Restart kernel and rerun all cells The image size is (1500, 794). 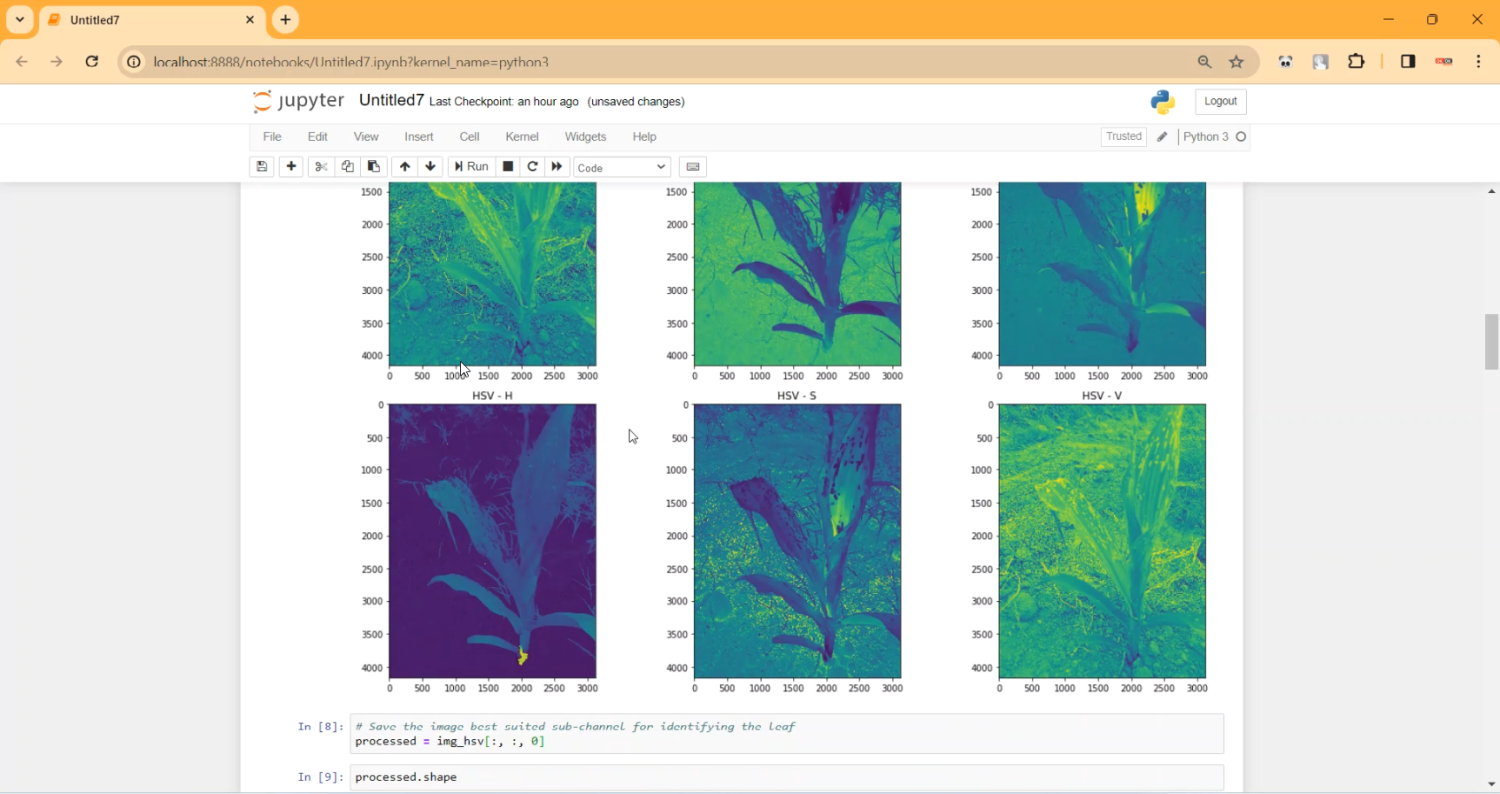pos(558,167)
